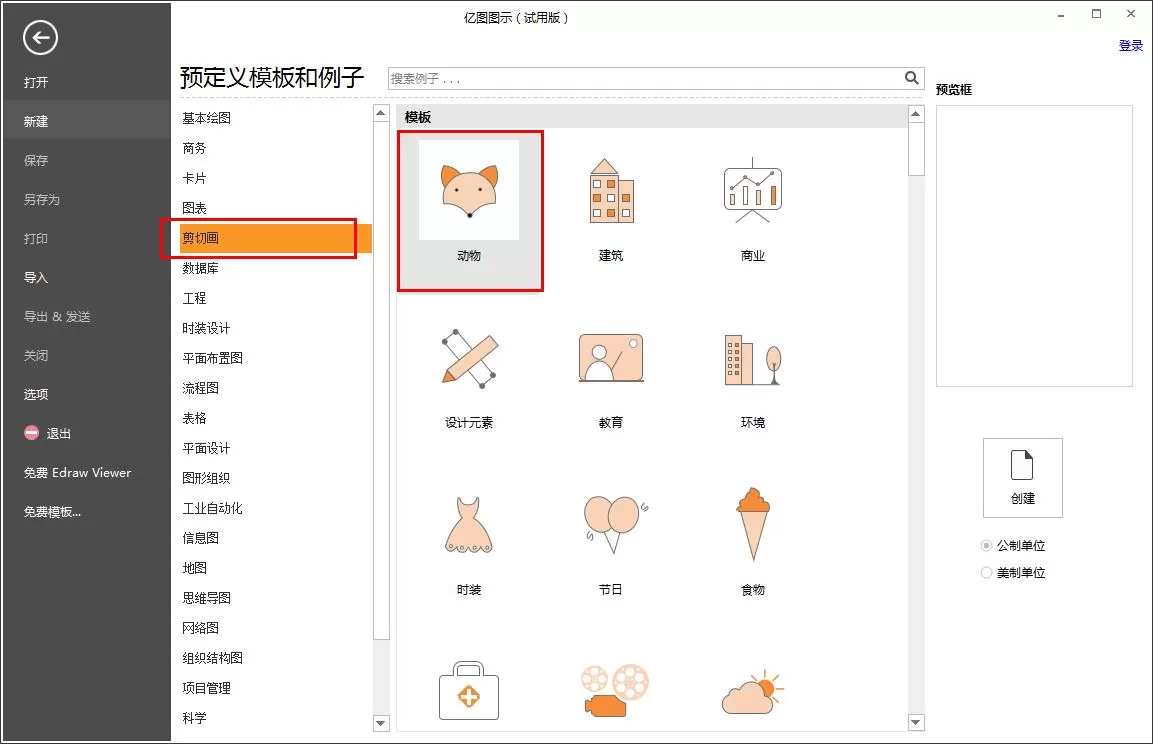Open the 导入 sidebar option
This screenshot has width=1153, height=744.
coord(36,277)
